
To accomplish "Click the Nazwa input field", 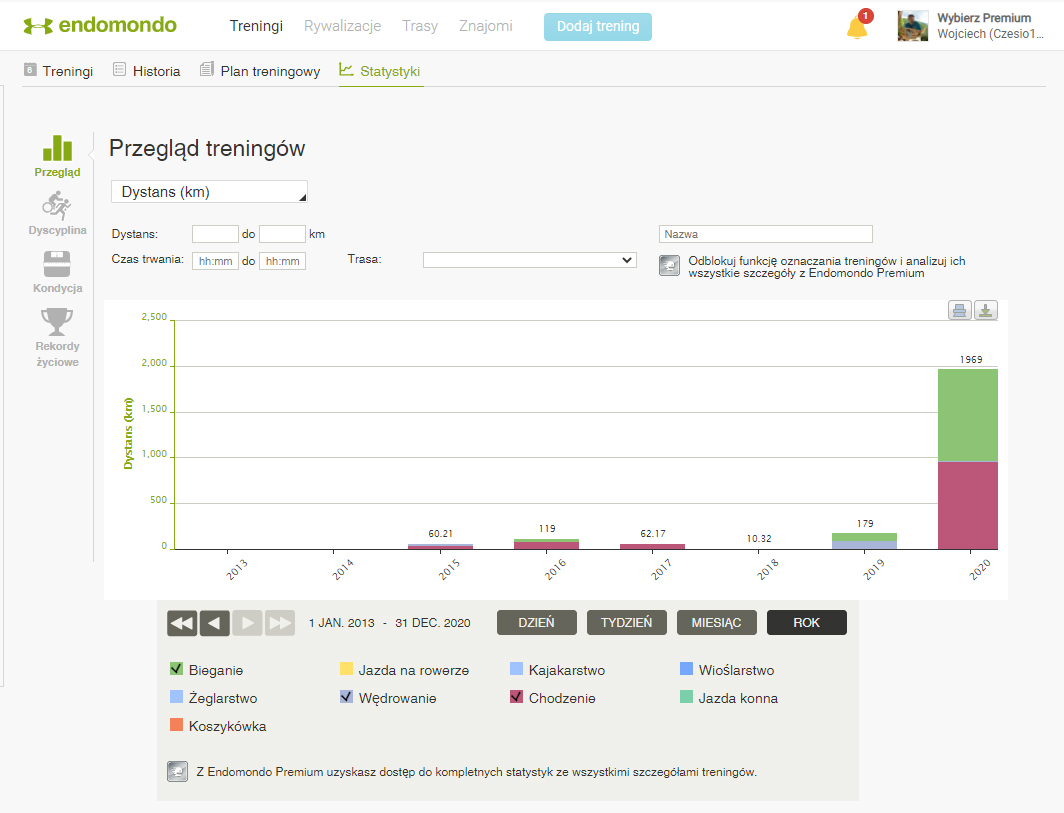I will (x=765, y=234).
